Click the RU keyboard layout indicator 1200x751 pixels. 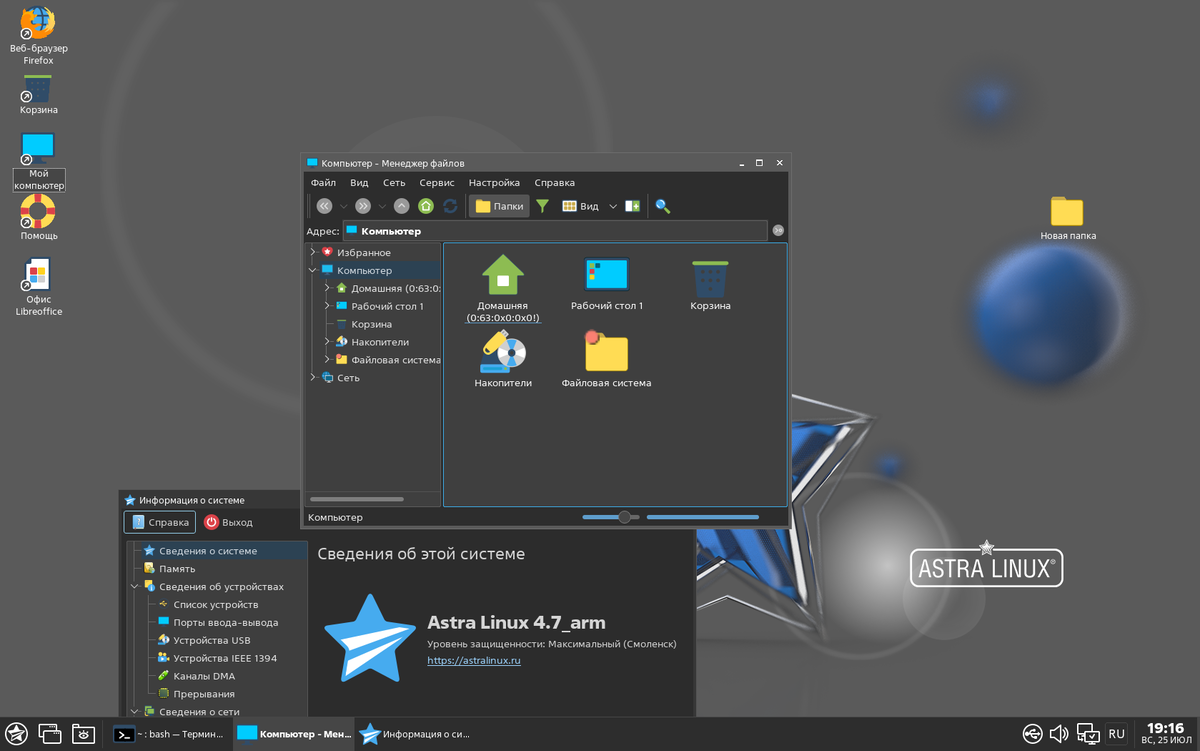pyautogui.click(x=1117, y=734)
